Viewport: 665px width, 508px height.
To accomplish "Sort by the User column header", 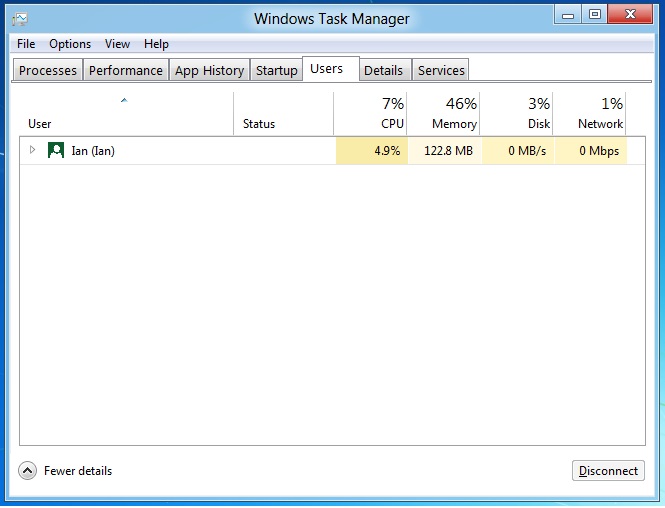I will [126, 113].
